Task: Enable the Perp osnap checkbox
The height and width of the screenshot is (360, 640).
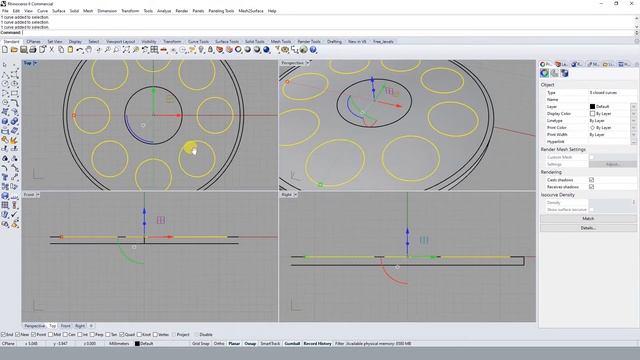Action: pos(92,335)
